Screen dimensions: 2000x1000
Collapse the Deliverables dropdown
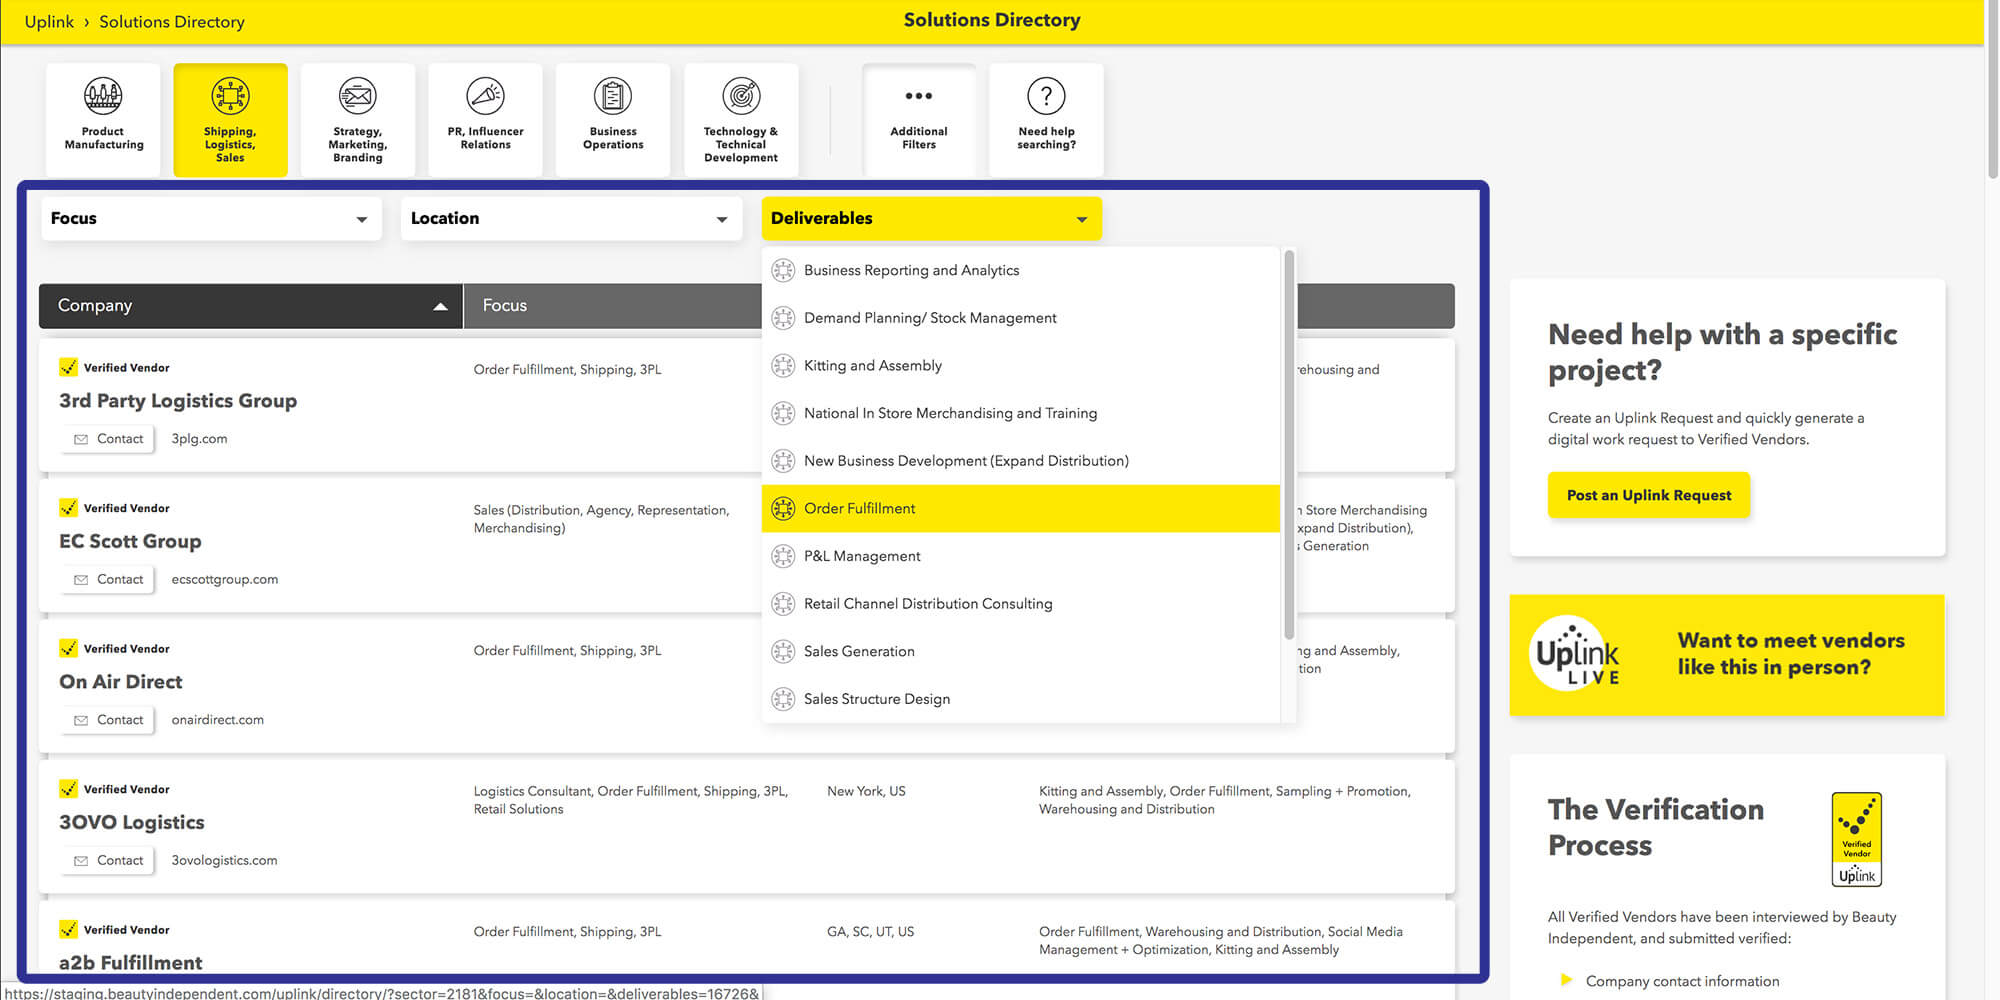coord(931,218)
